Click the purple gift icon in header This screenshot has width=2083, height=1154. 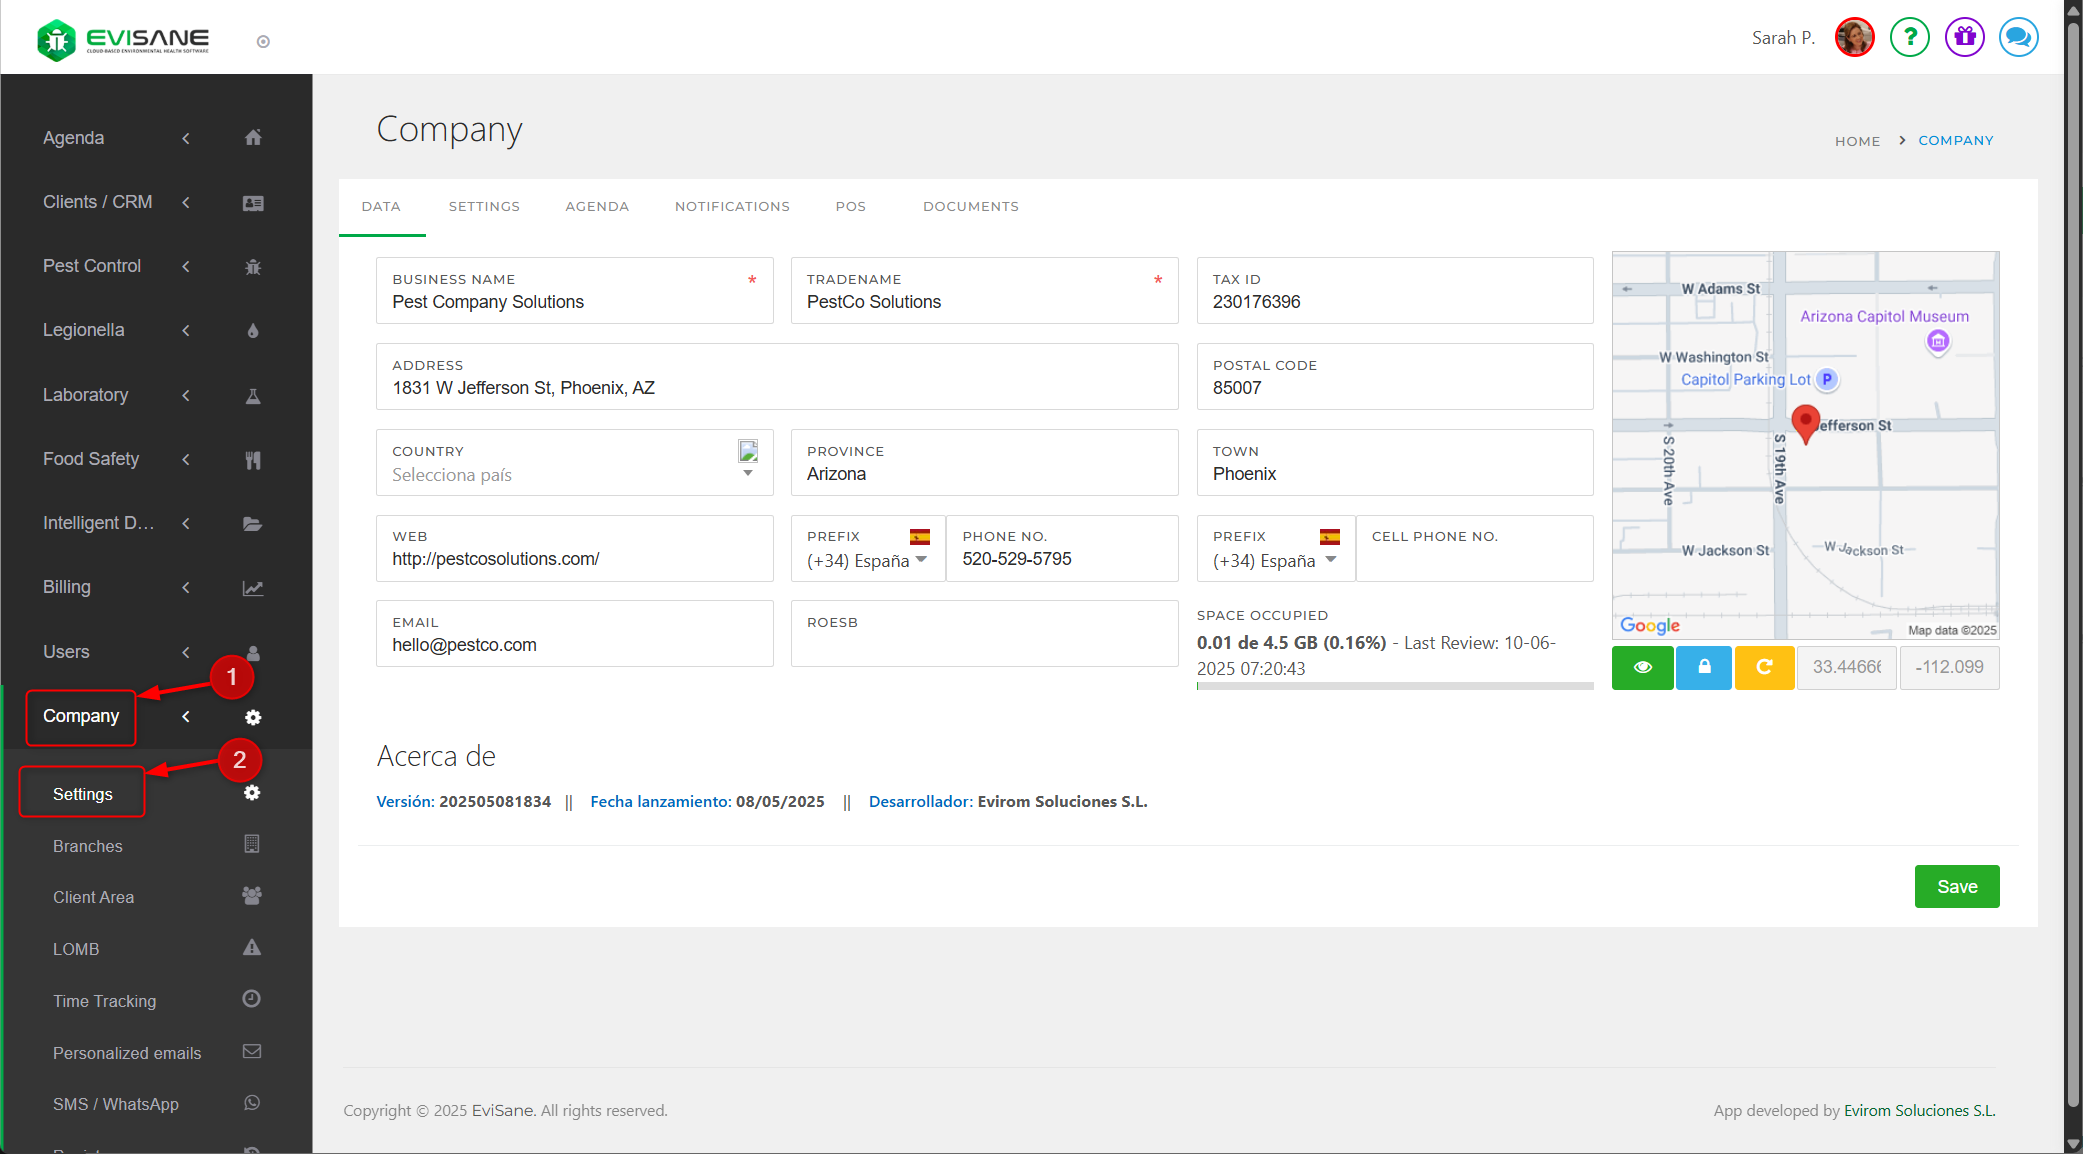pos(1965,37)
